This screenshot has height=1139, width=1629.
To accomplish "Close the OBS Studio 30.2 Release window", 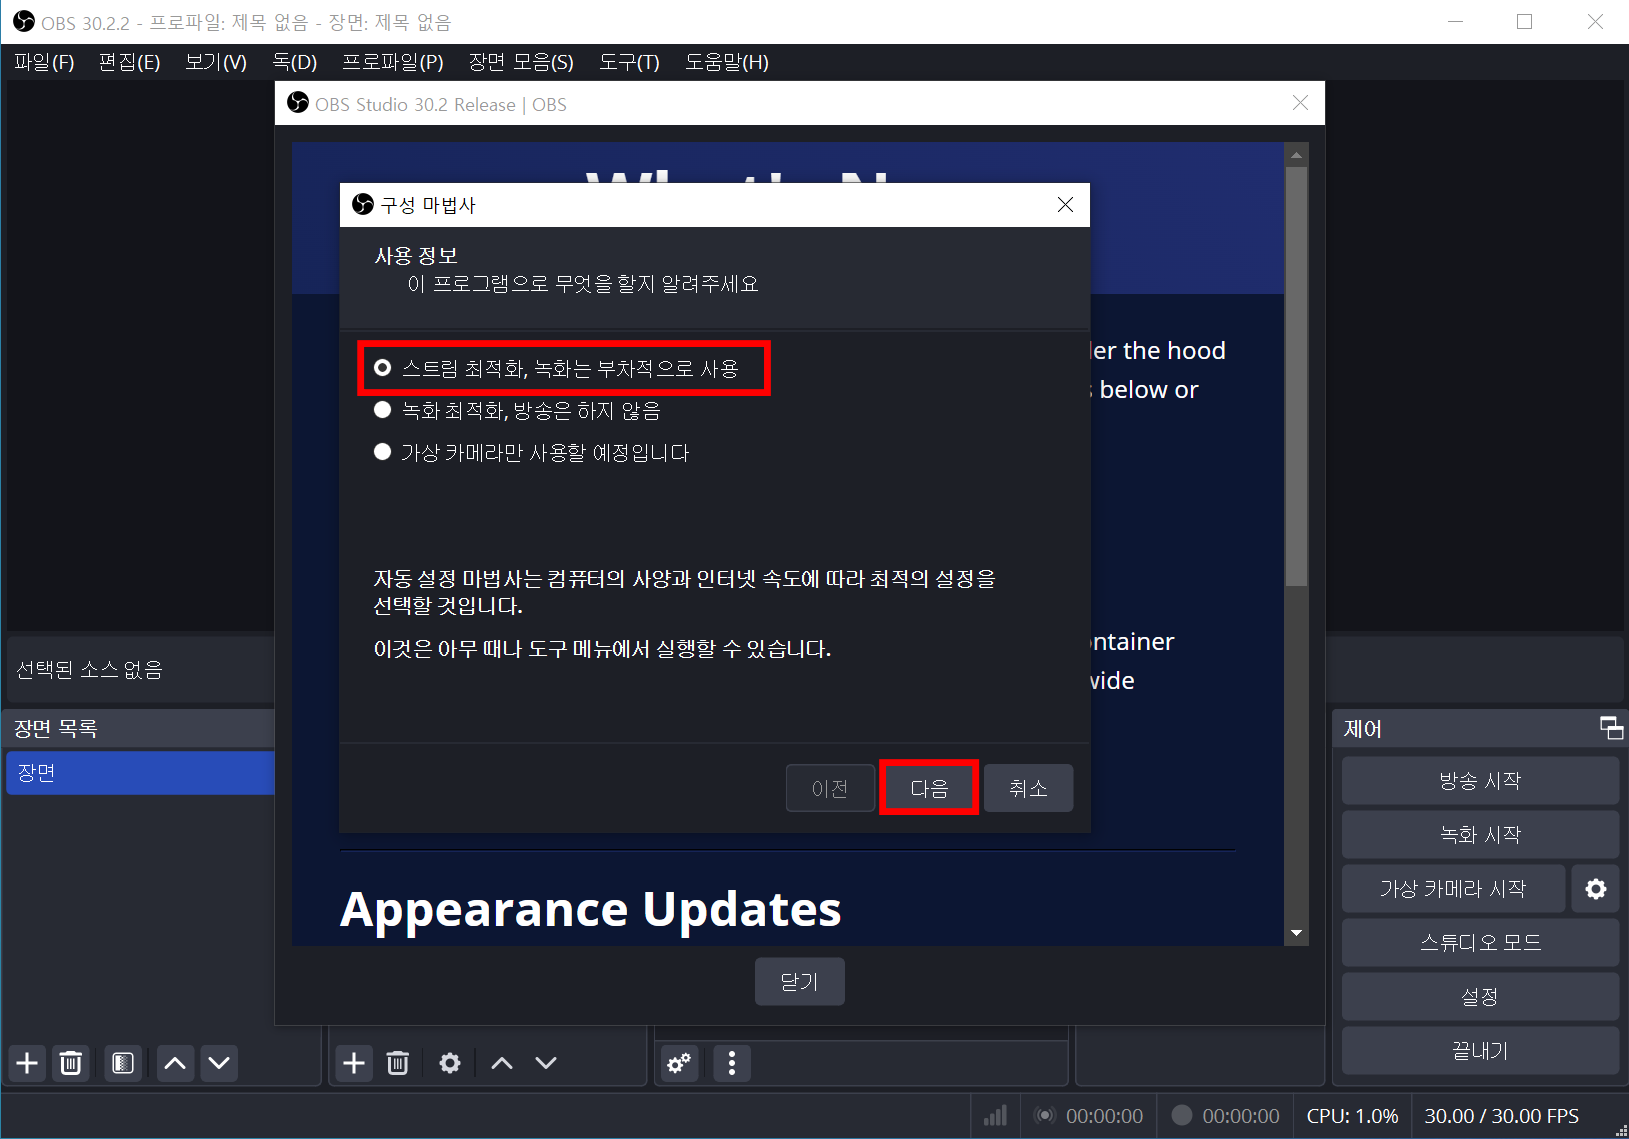I will pos(1300,103).
